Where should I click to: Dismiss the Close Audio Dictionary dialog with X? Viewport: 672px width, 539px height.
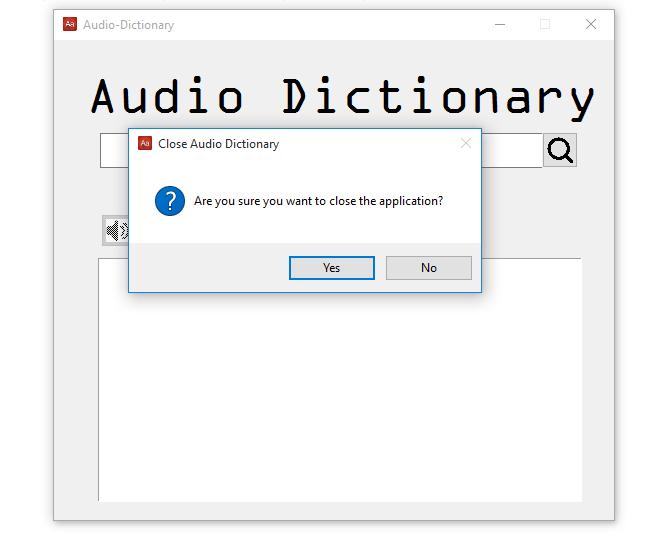pyautogui.click(x=465, y=143)
